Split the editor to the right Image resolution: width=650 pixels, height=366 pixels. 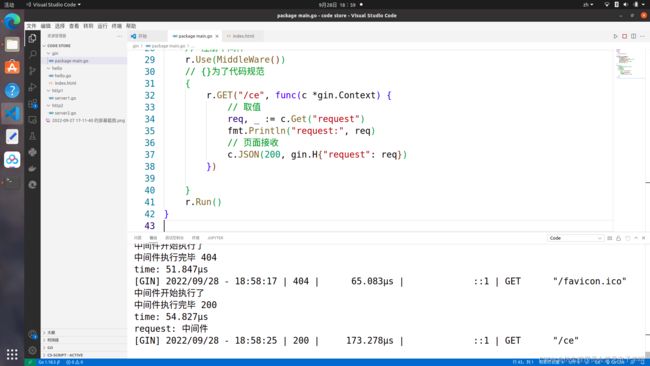[x=633, y=36]
